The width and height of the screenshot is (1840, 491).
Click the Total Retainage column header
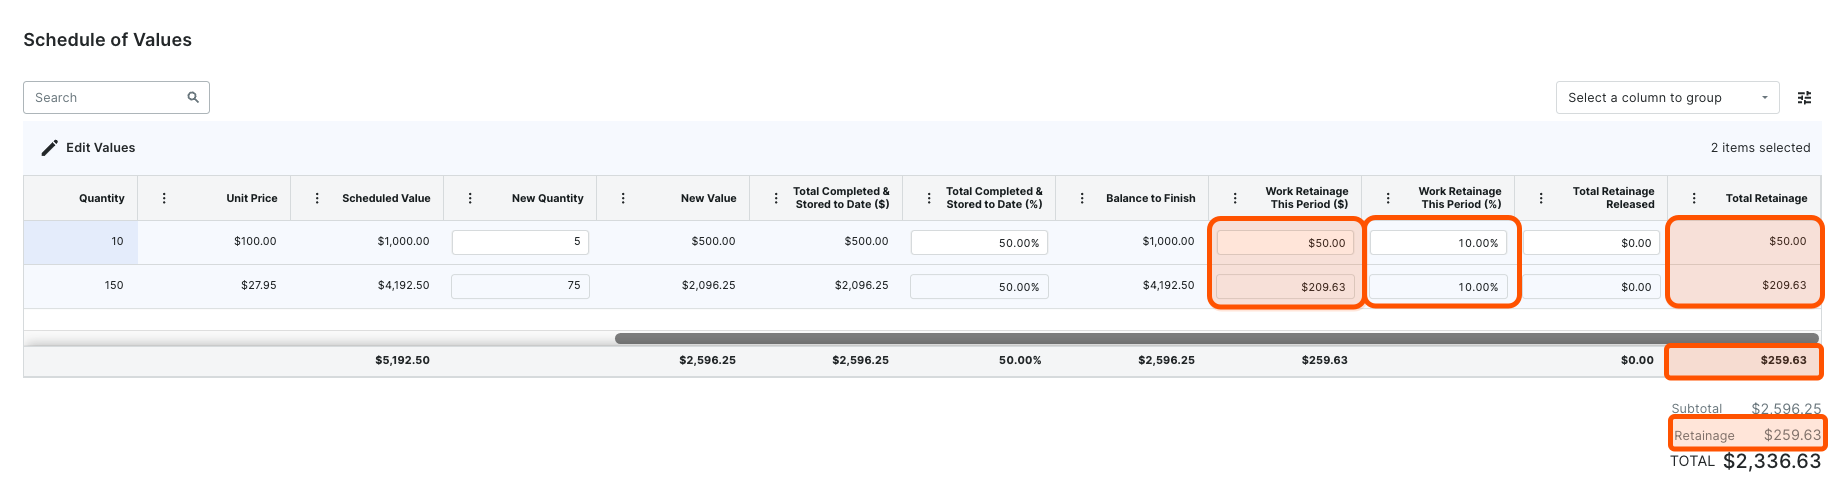pyautogui.click(x=1766, y=198)
